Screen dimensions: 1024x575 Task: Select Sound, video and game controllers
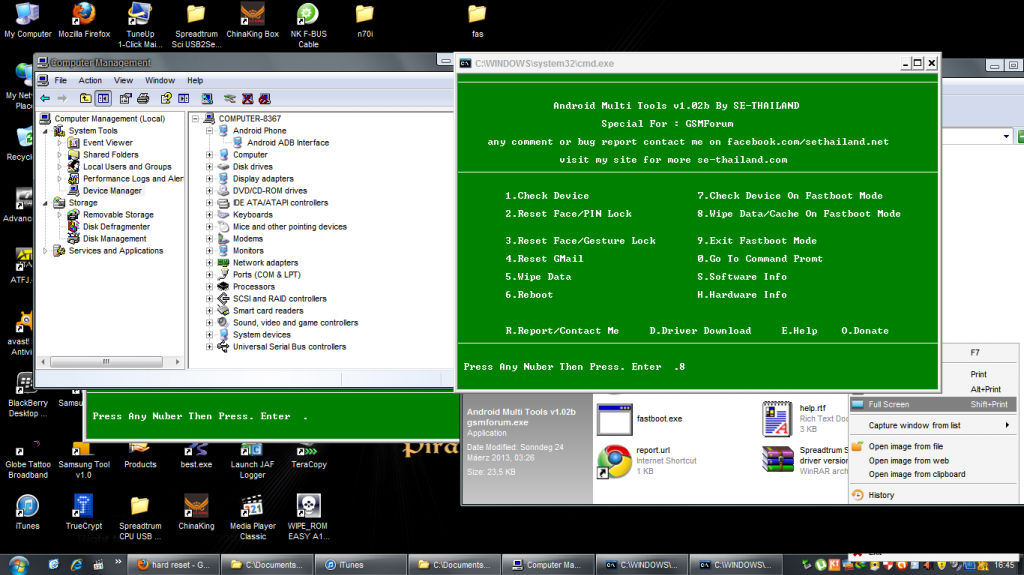295,323
